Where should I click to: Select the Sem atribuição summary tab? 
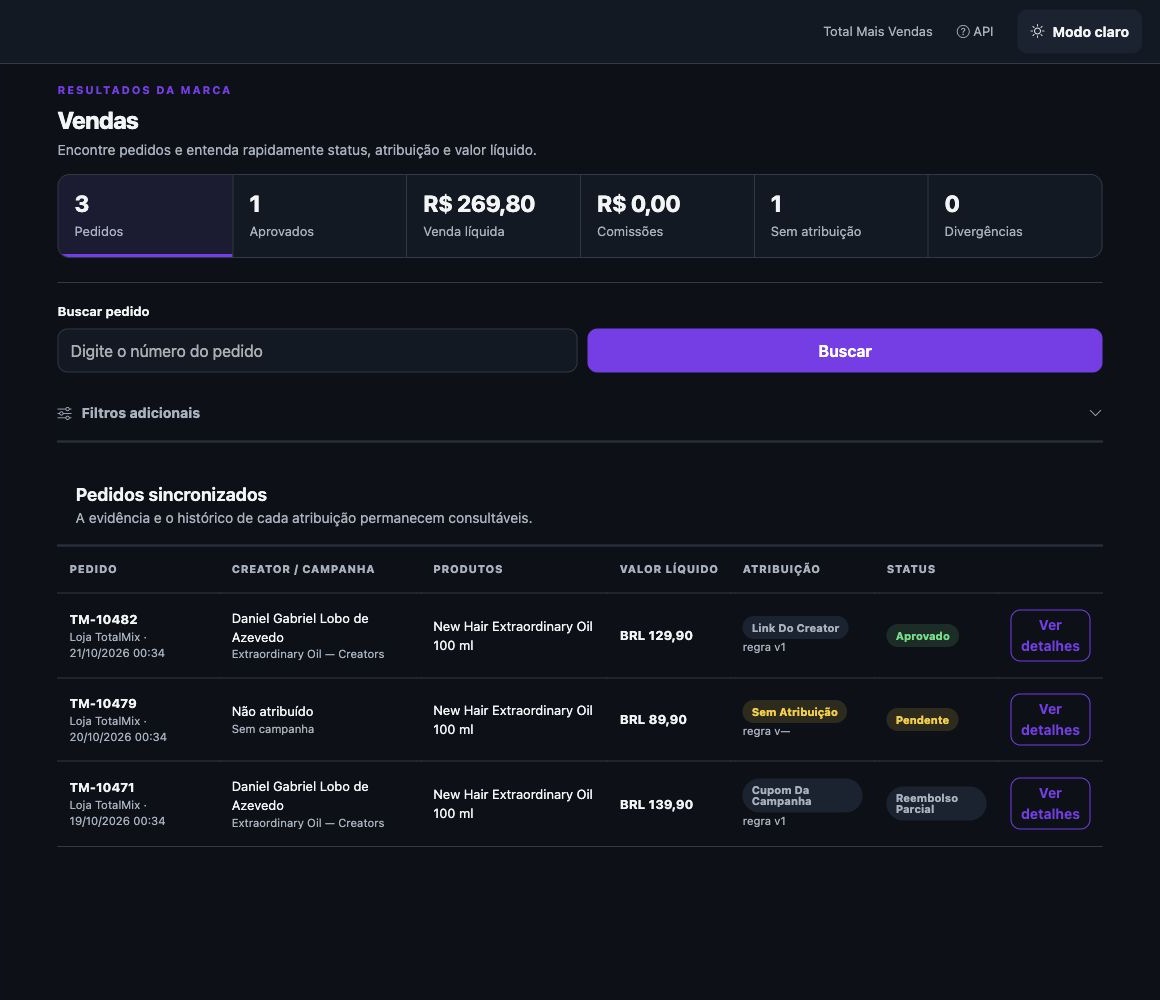(x=841, y=216)
